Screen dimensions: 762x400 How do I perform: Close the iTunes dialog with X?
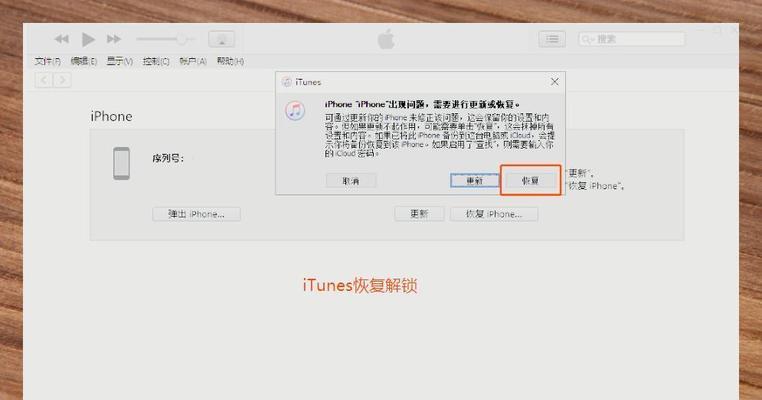point(554,82)
